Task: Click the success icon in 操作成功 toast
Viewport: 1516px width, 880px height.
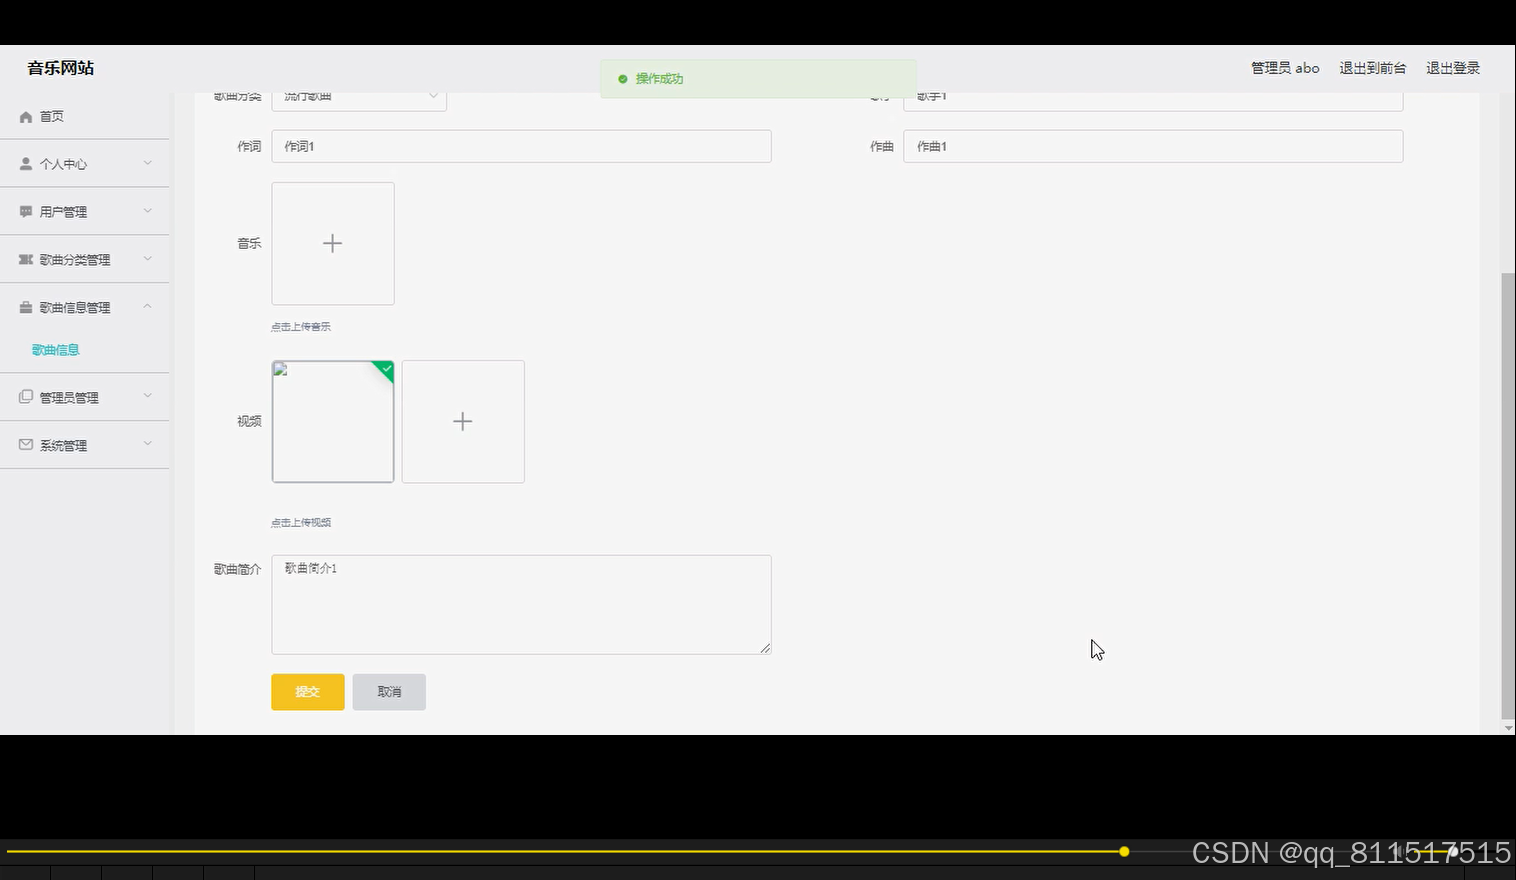Action: (623, 79)
